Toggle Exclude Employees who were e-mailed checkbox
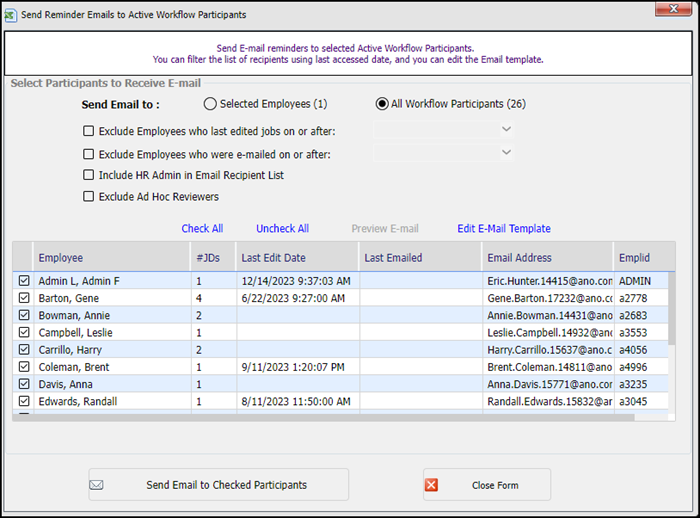This screenshot has height=518, width=700. pos(89,154)
